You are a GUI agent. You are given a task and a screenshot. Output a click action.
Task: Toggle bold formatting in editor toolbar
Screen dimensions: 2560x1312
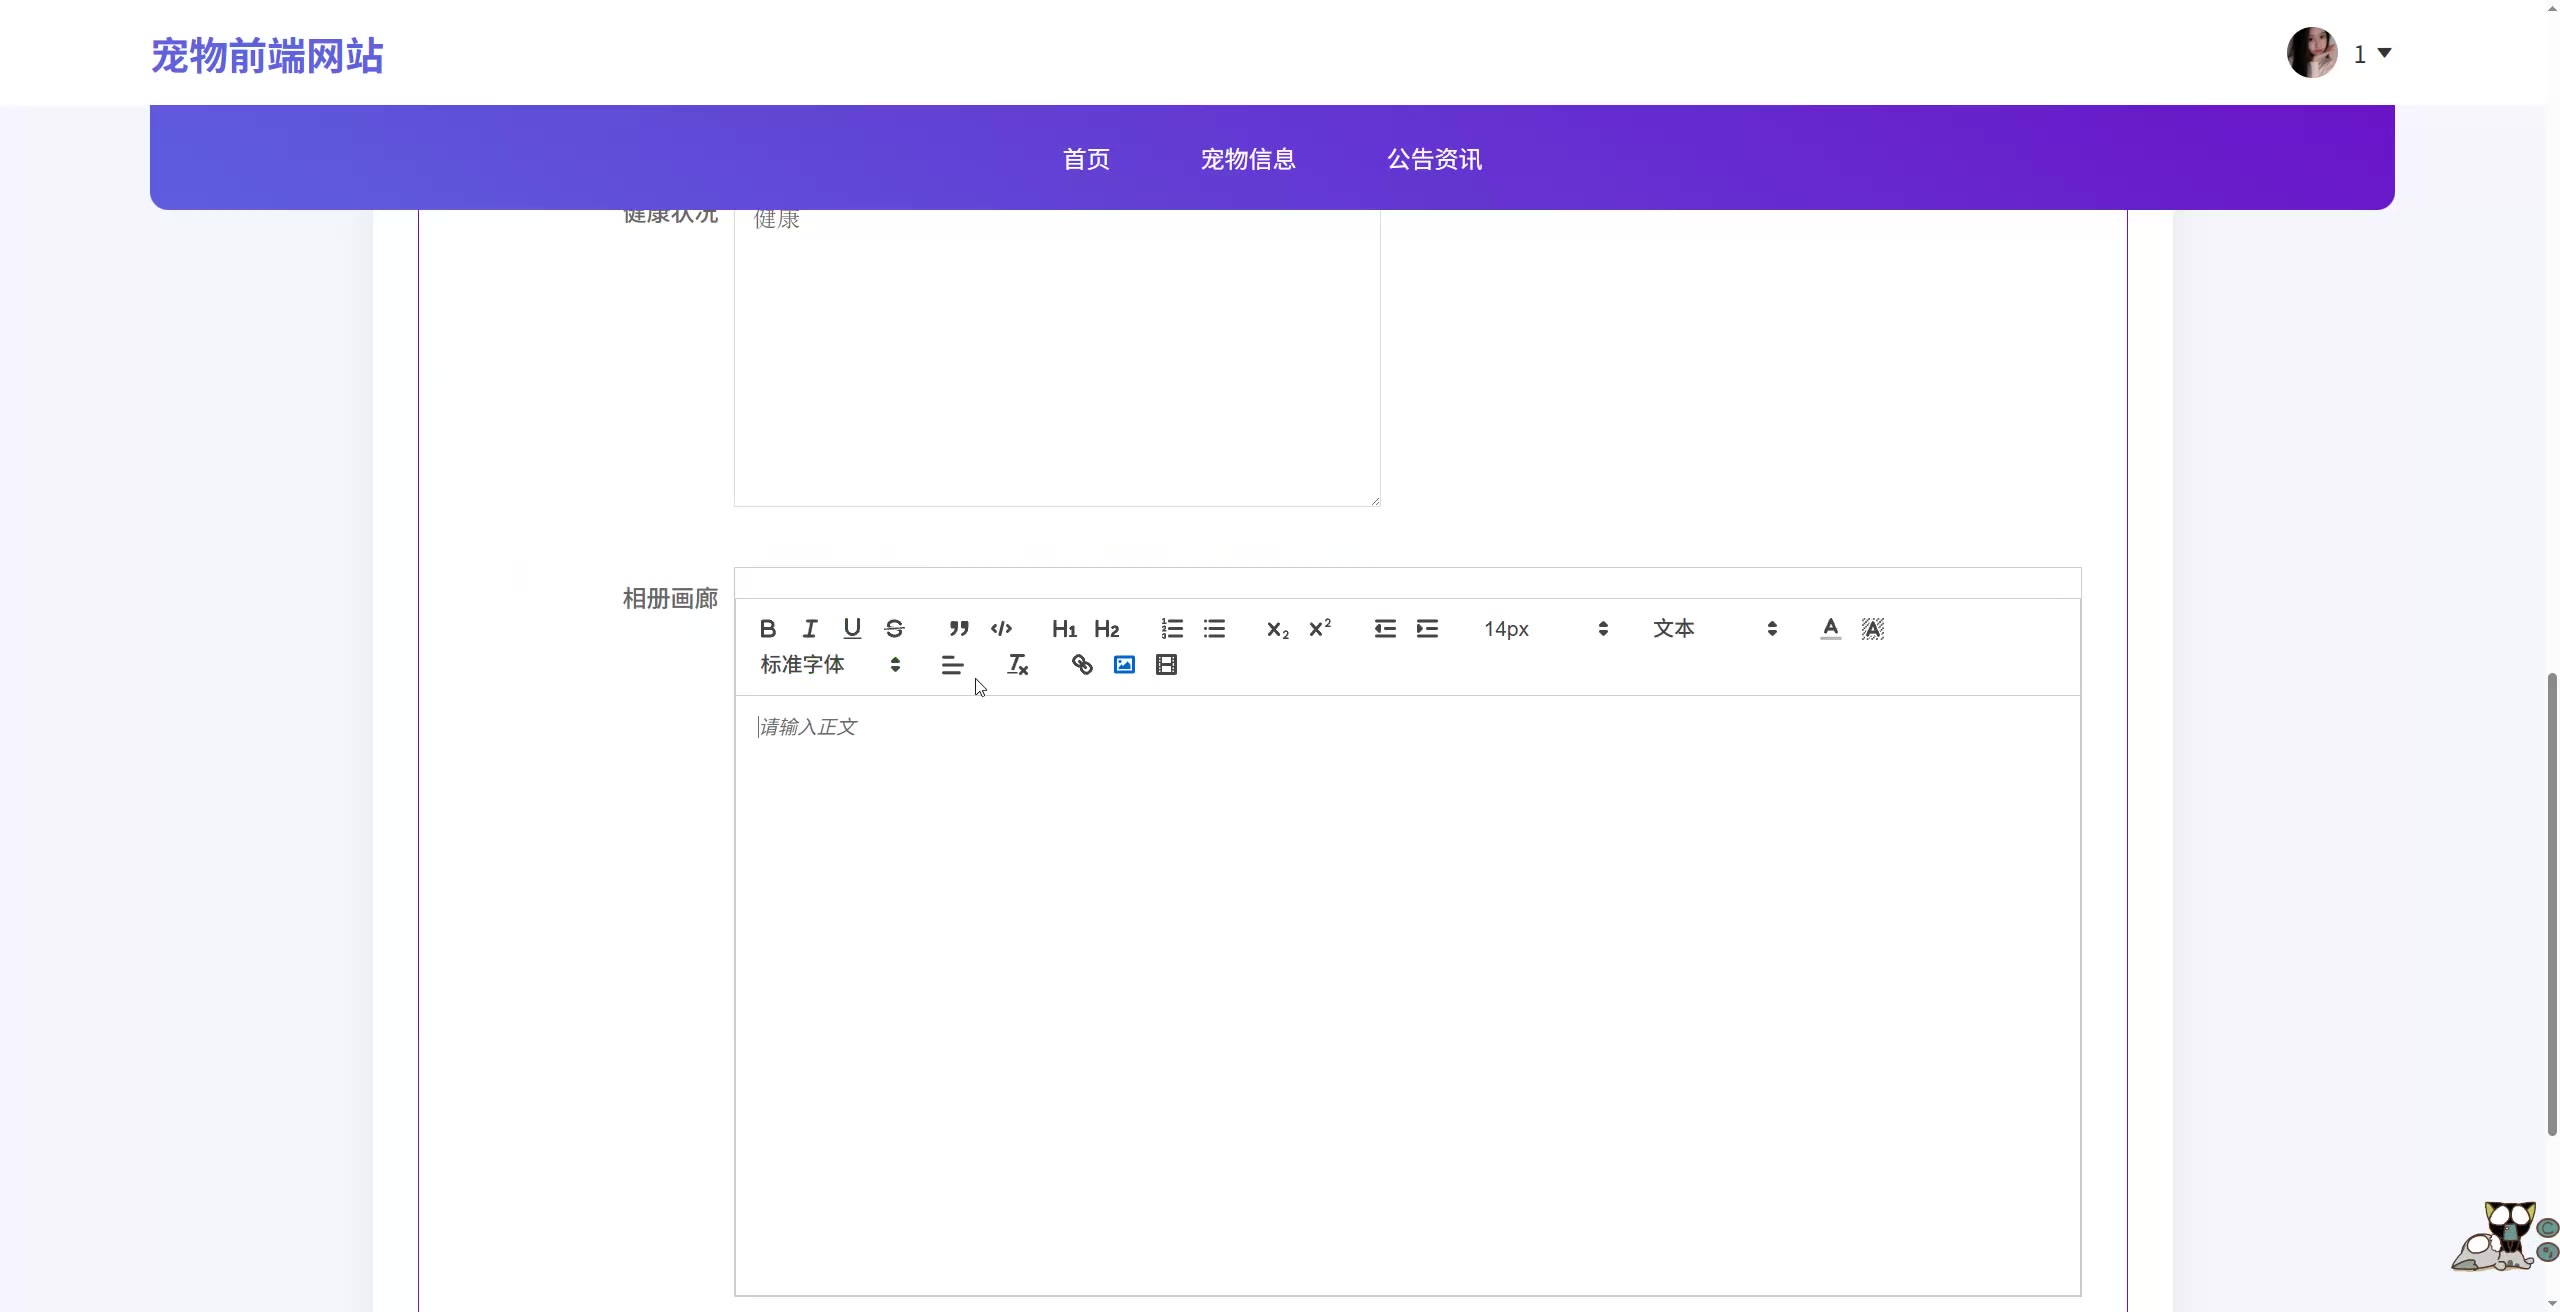[x=767, y=629]
